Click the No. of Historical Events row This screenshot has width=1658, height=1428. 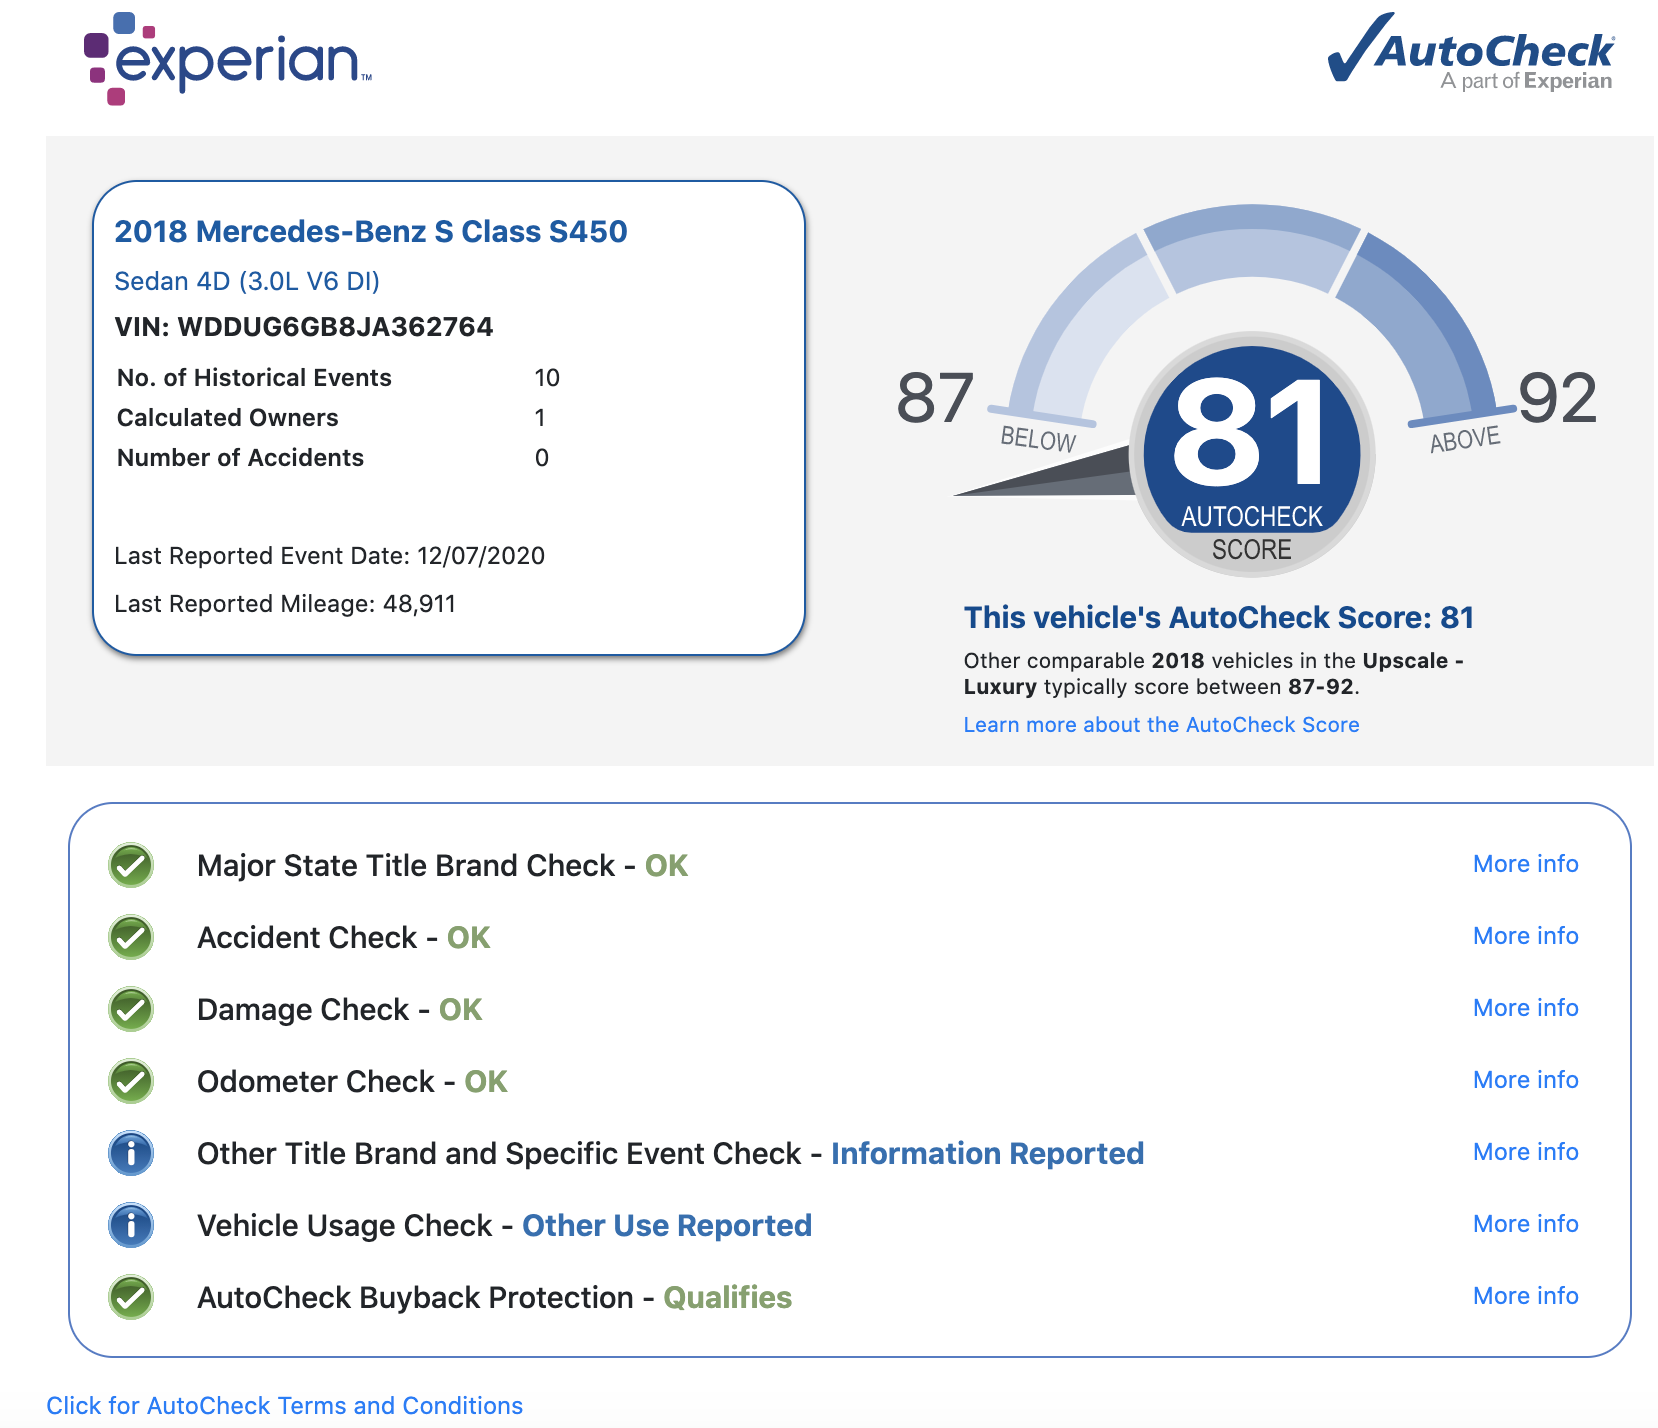[x=338, y=378]
